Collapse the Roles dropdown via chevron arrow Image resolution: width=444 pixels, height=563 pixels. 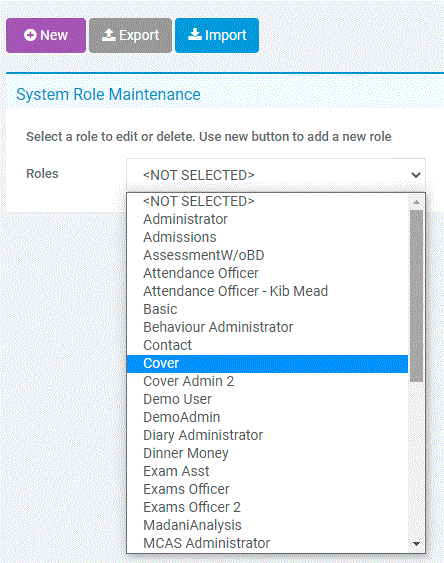(x=416, y=175)
